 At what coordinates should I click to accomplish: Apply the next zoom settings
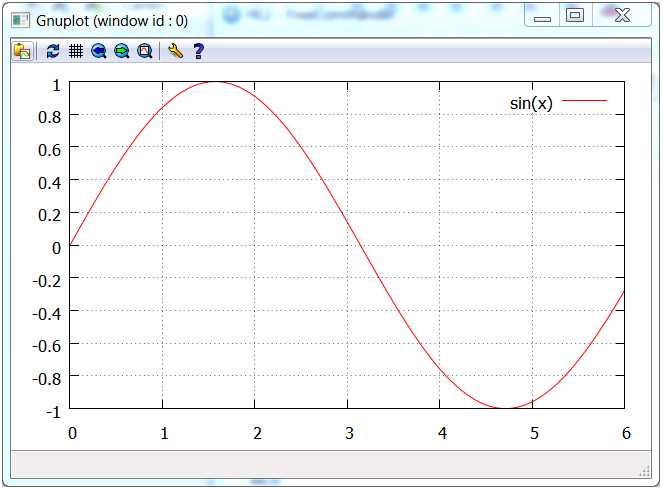click(122, 51)
